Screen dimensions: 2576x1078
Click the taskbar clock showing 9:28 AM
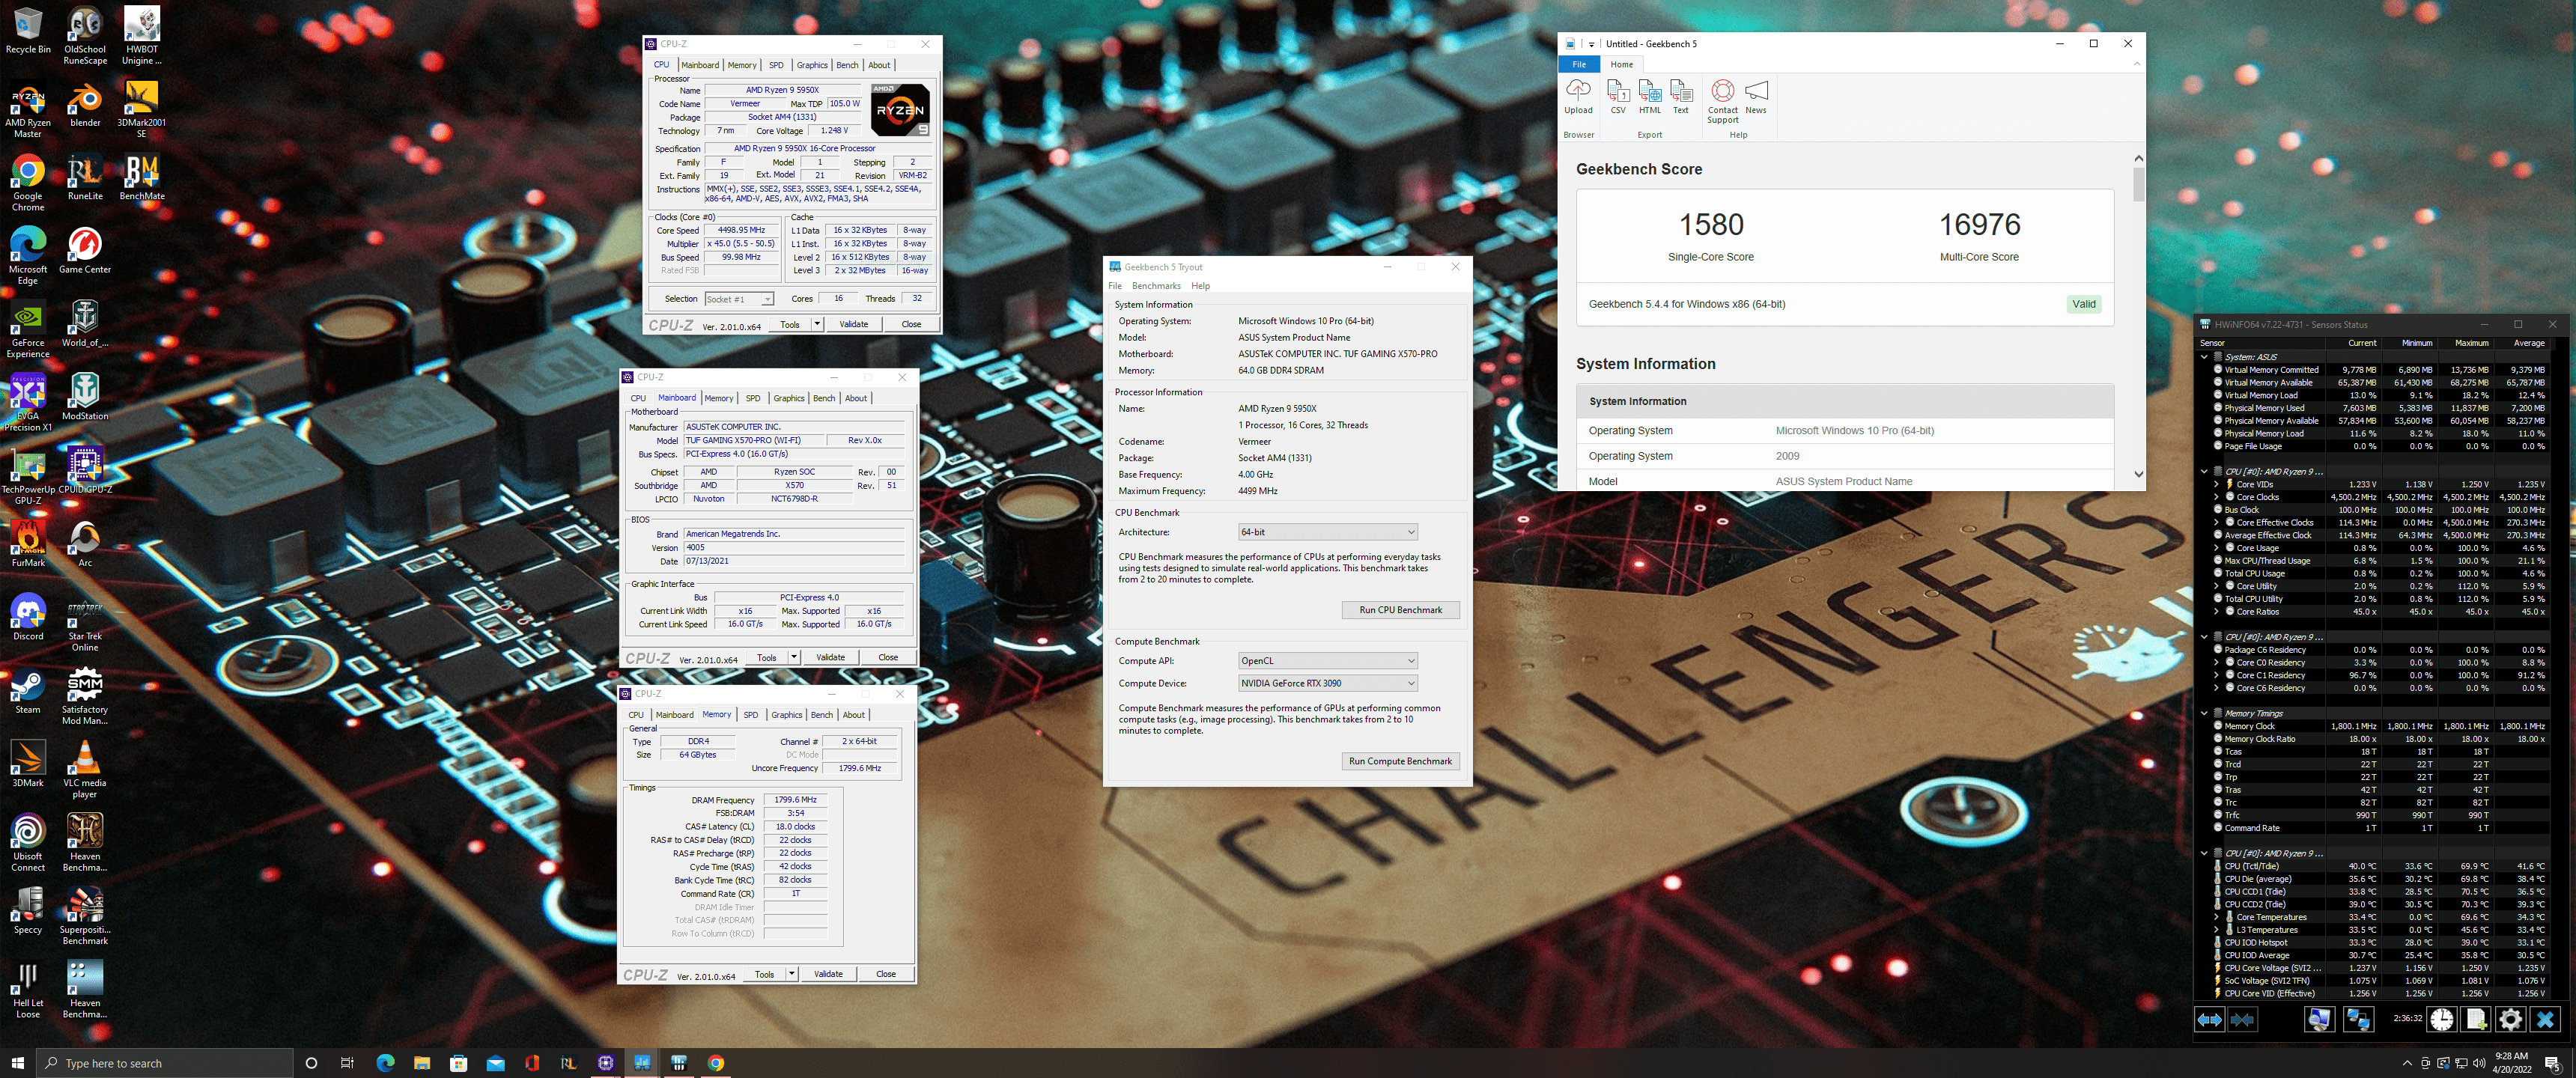click(2511, 1063)
